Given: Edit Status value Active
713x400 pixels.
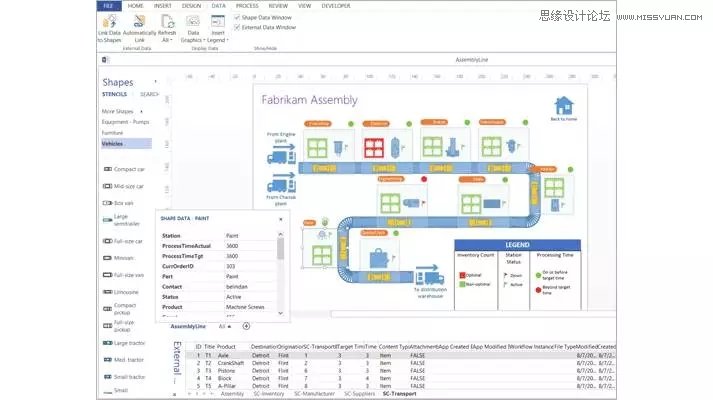Looking at the screenshot, I should [x=250, y=297].
